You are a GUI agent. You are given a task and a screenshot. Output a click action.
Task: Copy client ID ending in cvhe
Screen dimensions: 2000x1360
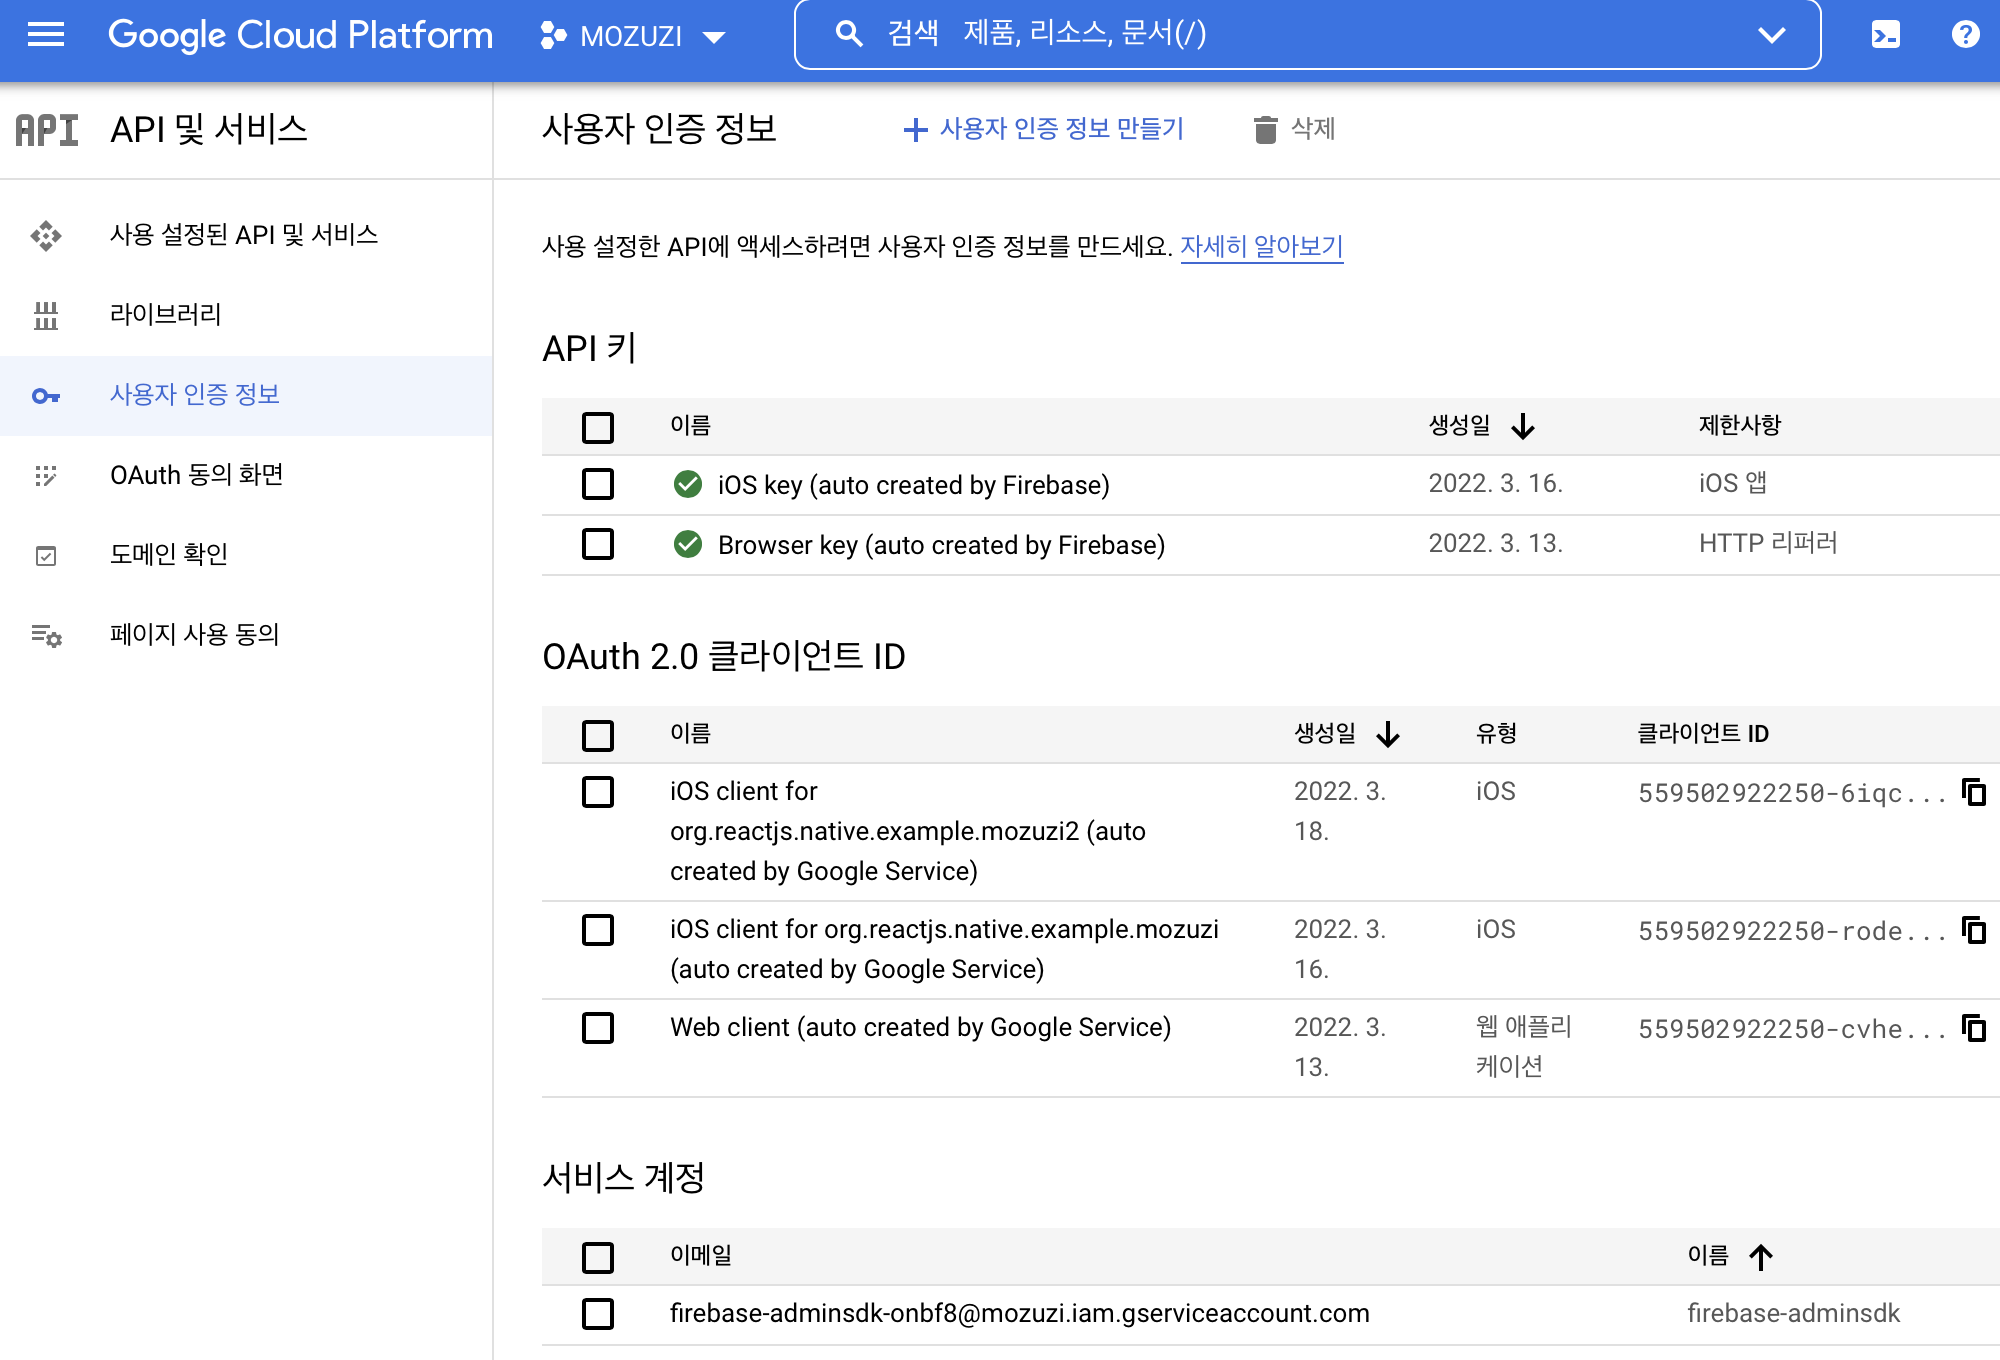tap(1974, 1028)
